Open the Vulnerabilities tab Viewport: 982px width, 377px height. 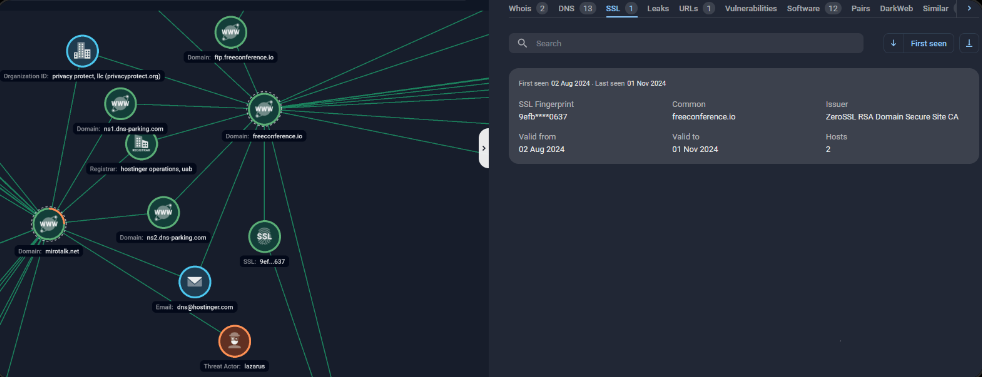pos(751,8)
